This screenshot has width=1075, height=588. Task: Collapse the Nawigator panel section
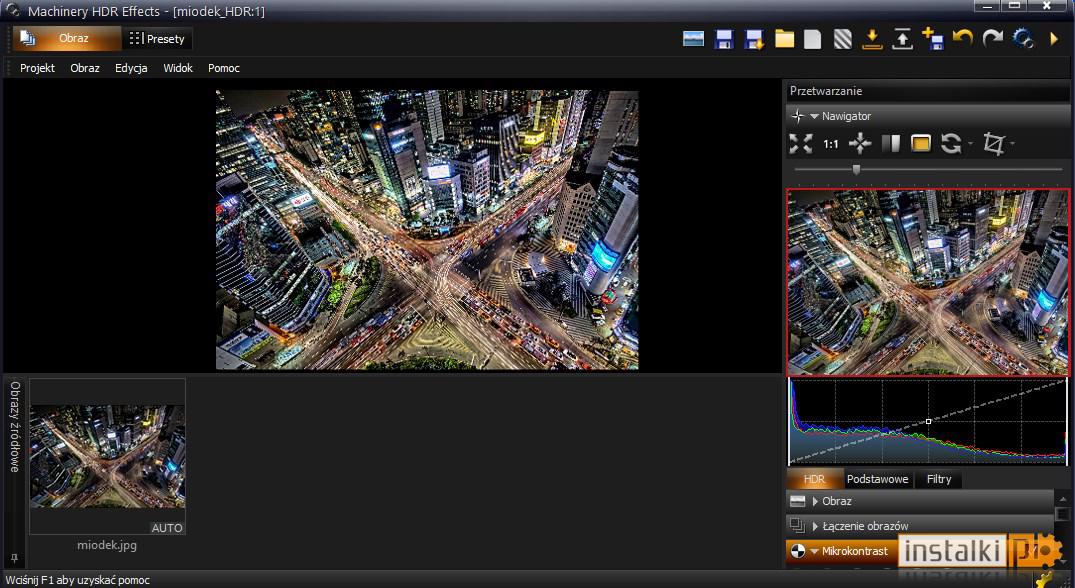click(814, 117)
